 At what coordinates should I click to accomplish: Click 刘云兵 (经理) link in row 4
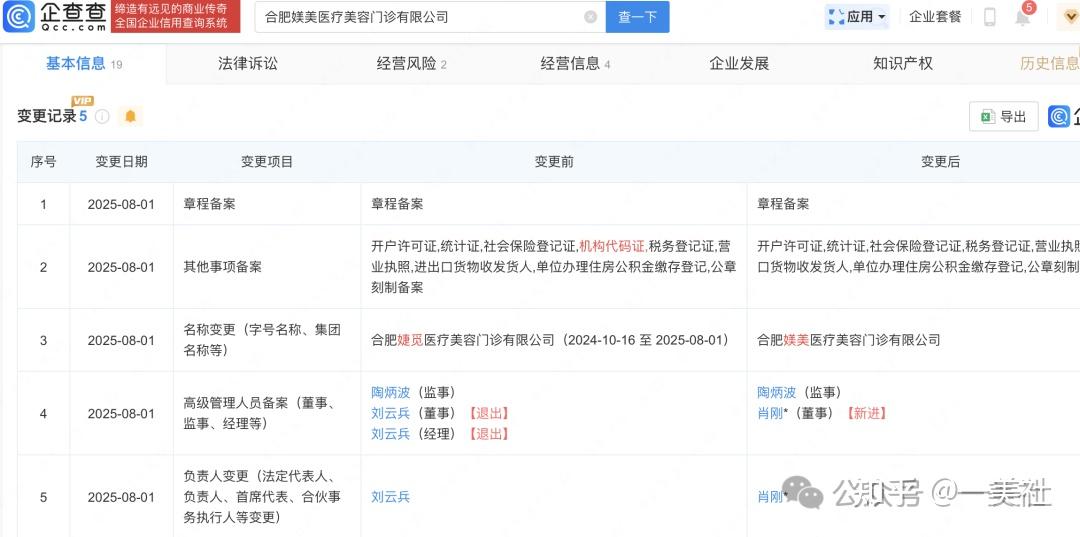[391, 434]
